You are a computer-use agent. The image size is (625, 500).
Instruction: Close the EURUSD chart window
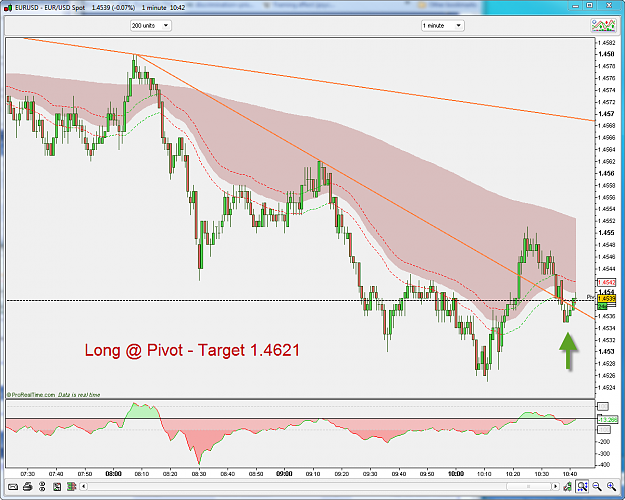[609, 6]
